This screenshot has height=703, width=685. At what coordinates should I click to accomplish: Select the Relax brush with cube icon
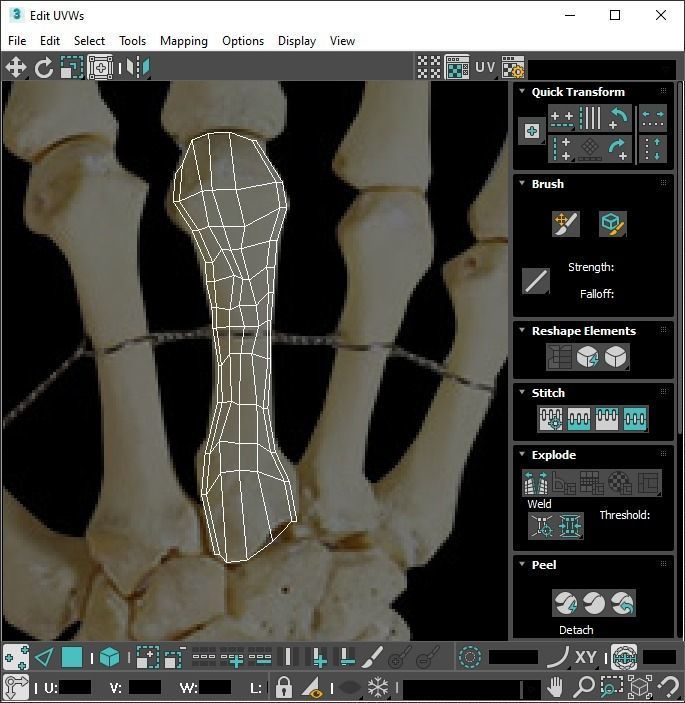coord(612,224)
